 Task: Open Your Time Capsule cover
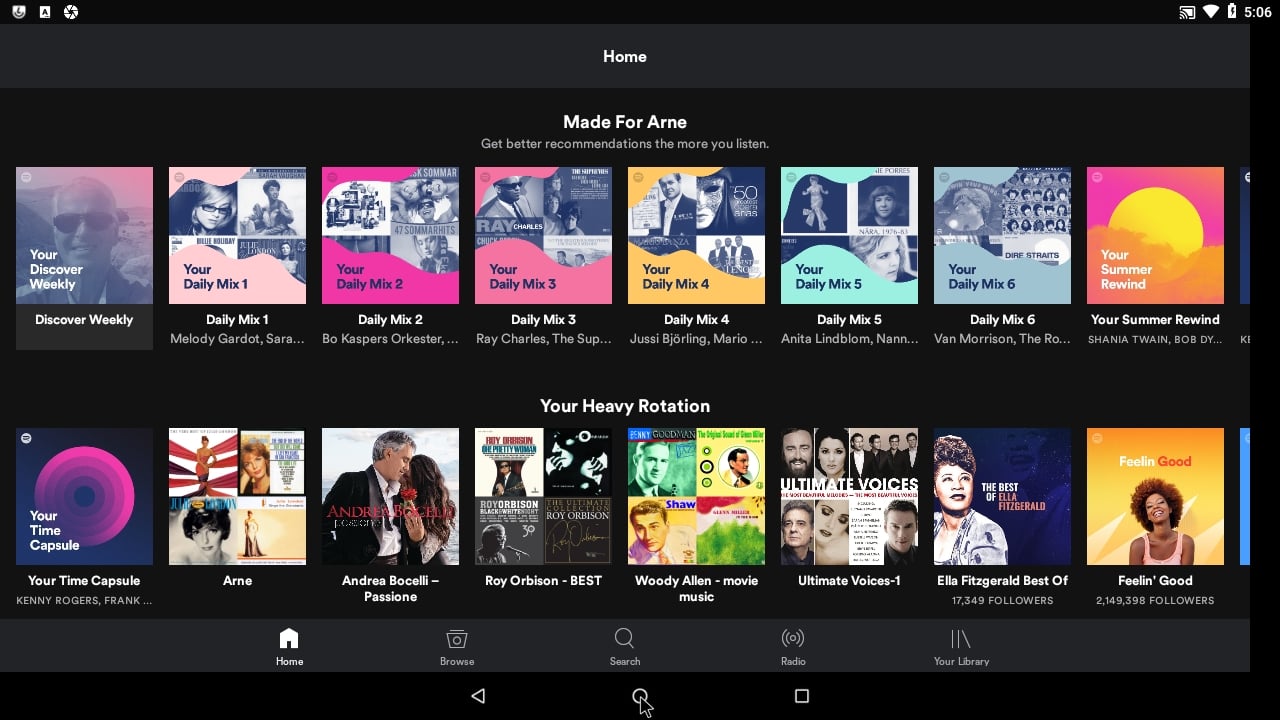click(x=84, y=497)
